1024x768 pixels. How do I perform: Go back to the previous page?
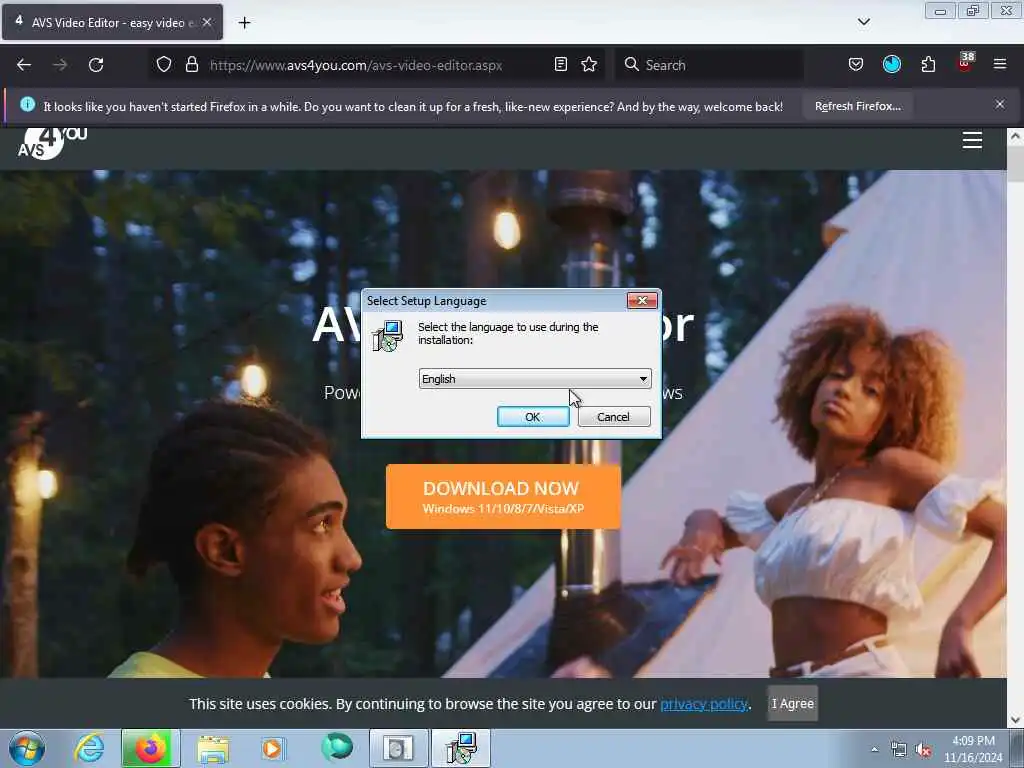click(24, 65)
